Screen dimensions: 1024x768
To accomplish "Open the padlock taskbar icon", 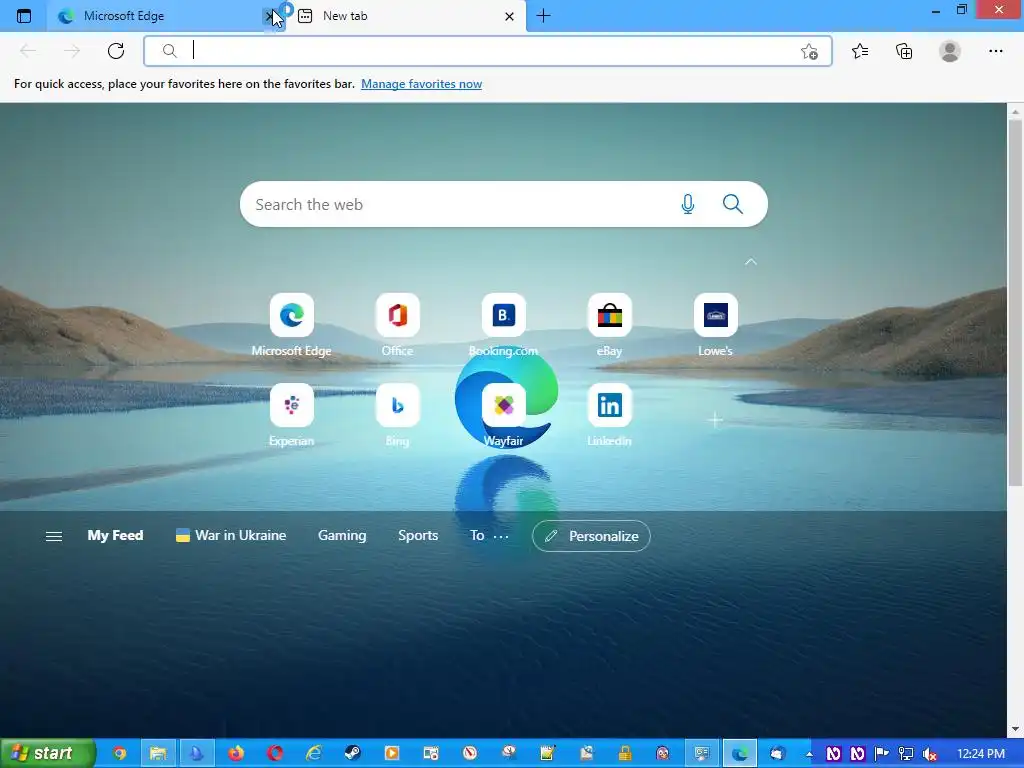I will (625, 754).
